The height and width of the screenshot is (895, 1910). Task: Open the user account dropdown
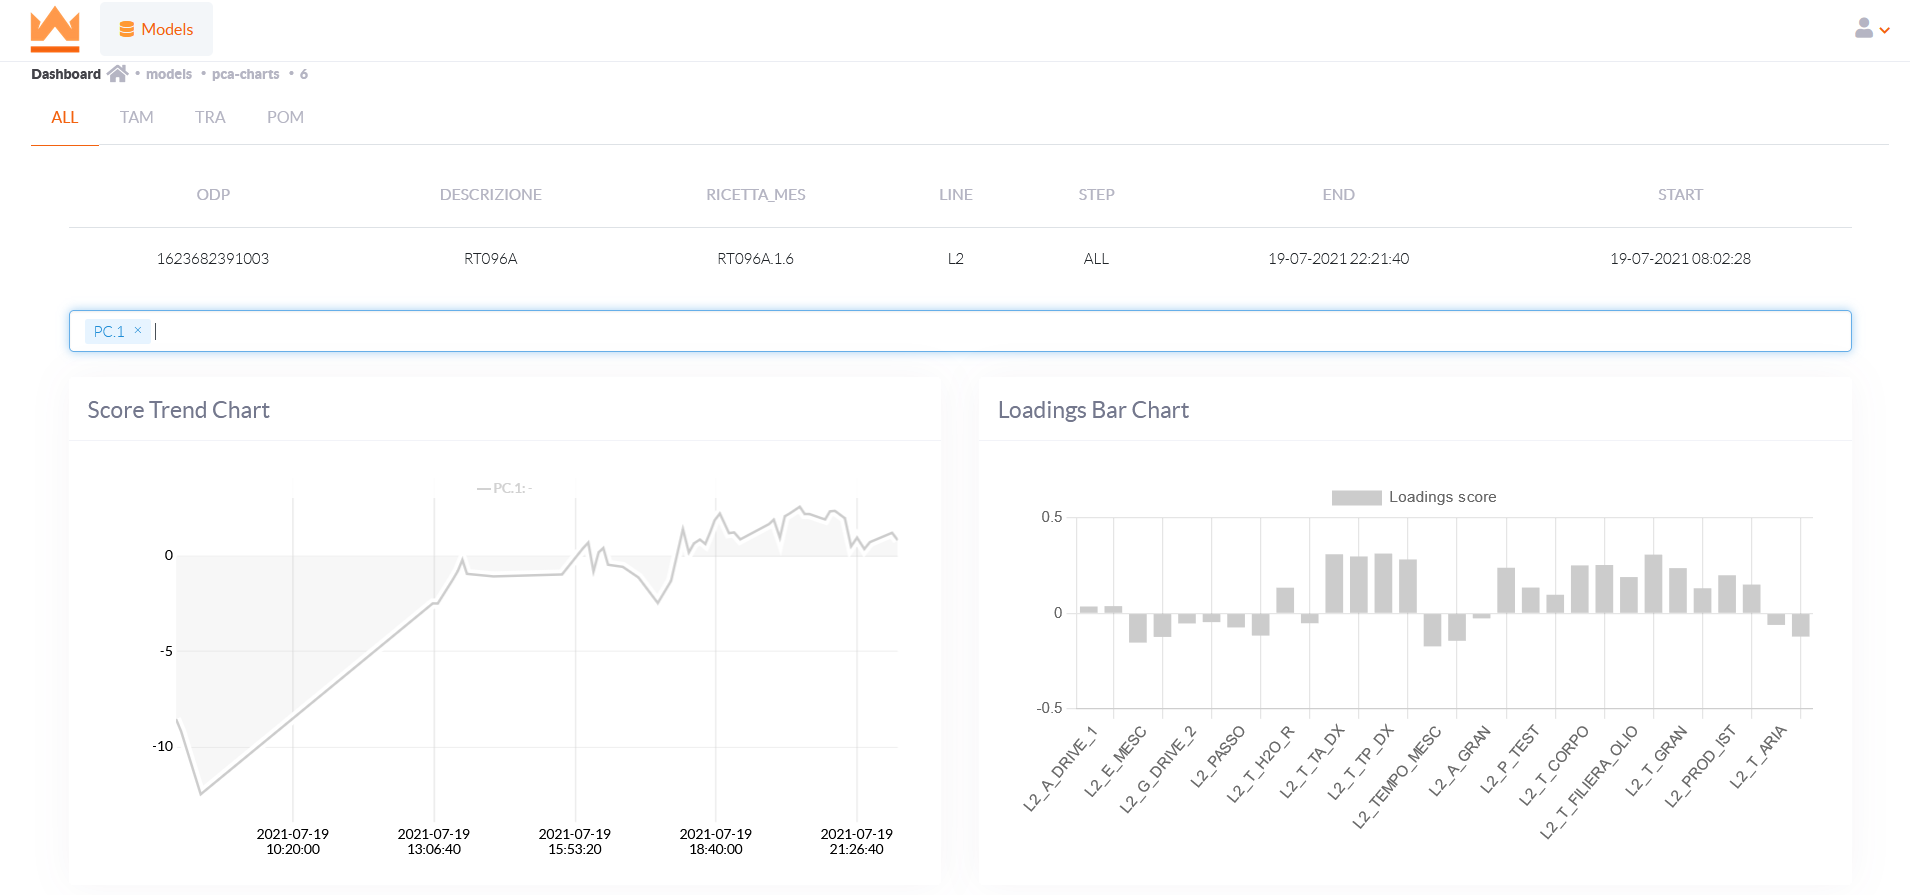click(x=1871, y=29)
